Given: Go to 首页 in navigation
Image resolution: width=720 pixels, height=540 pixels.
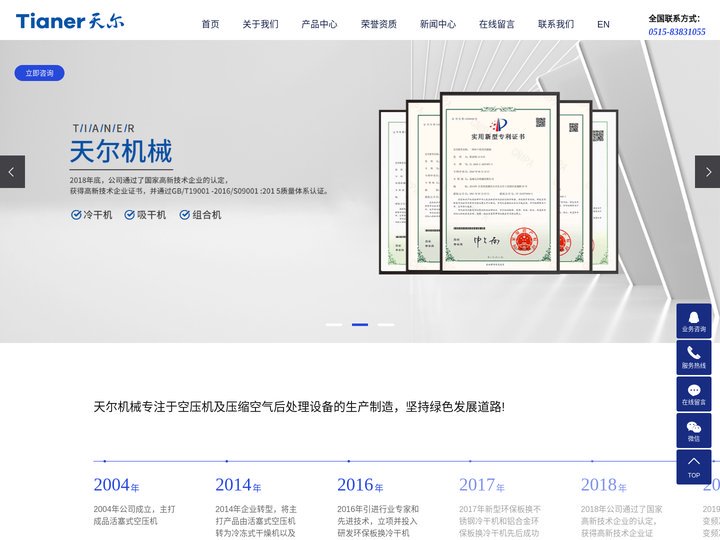Looking at the screenshot, I should point(210,24).
